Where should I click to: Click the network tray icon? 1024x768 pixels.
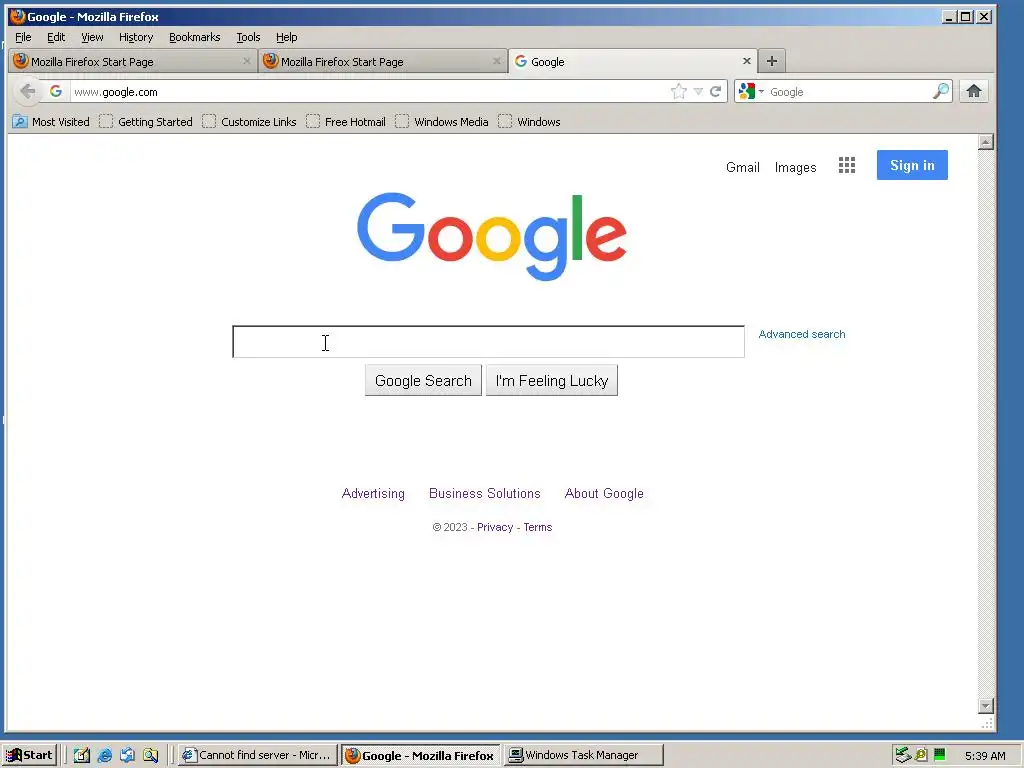tap(903, 755)
